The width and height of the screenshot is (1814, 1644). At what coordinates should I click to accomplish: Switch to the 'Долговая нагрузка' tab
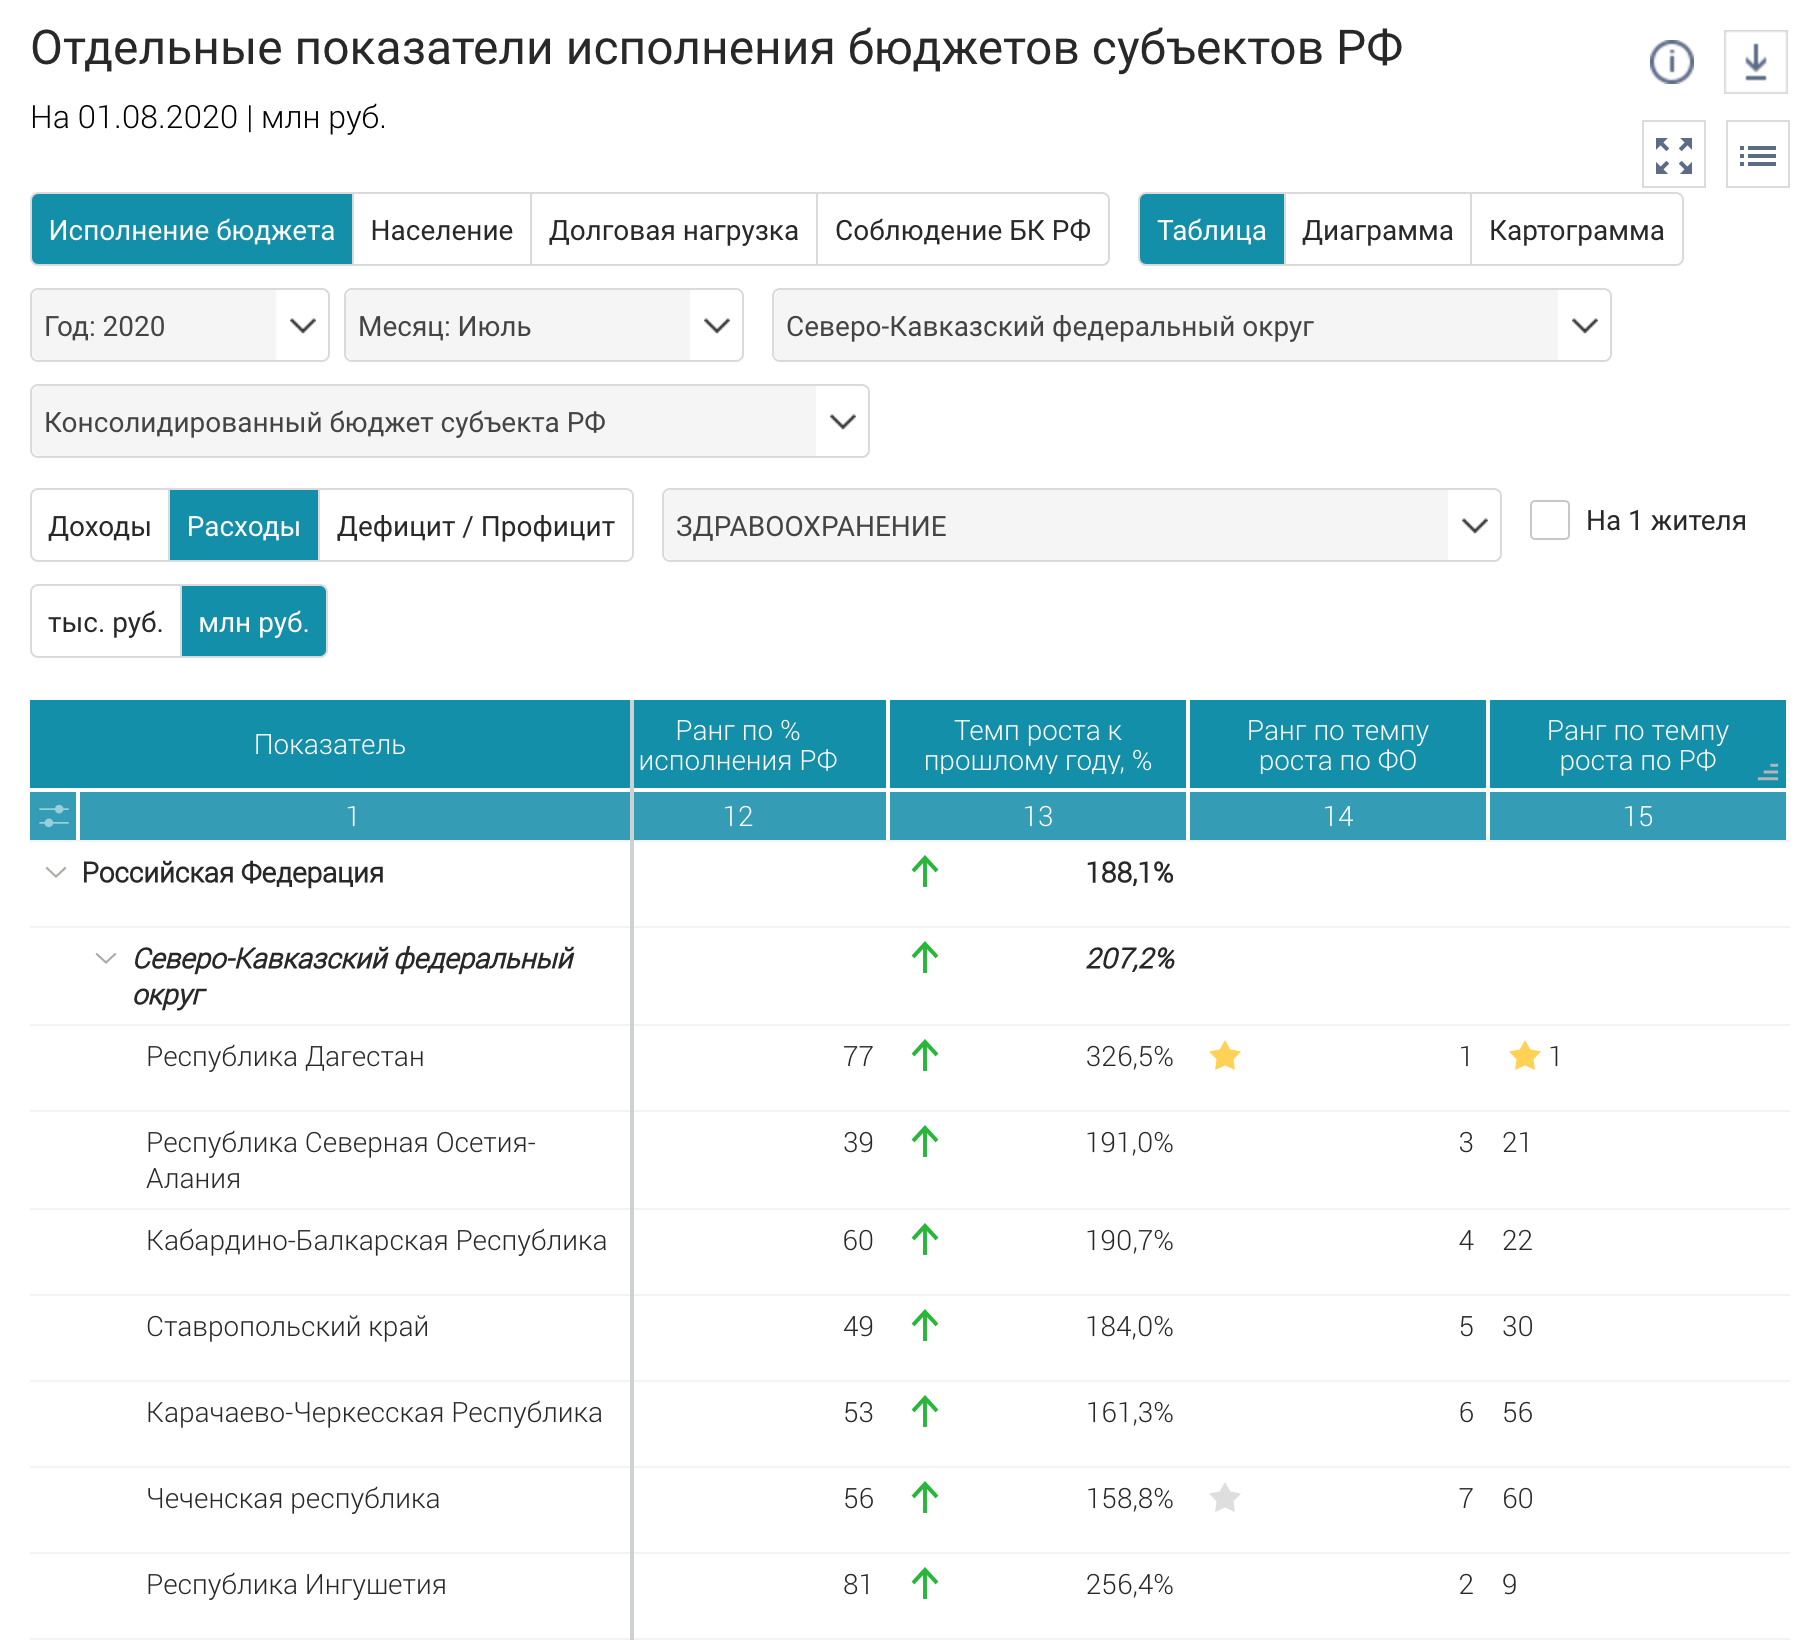[673, 230]
